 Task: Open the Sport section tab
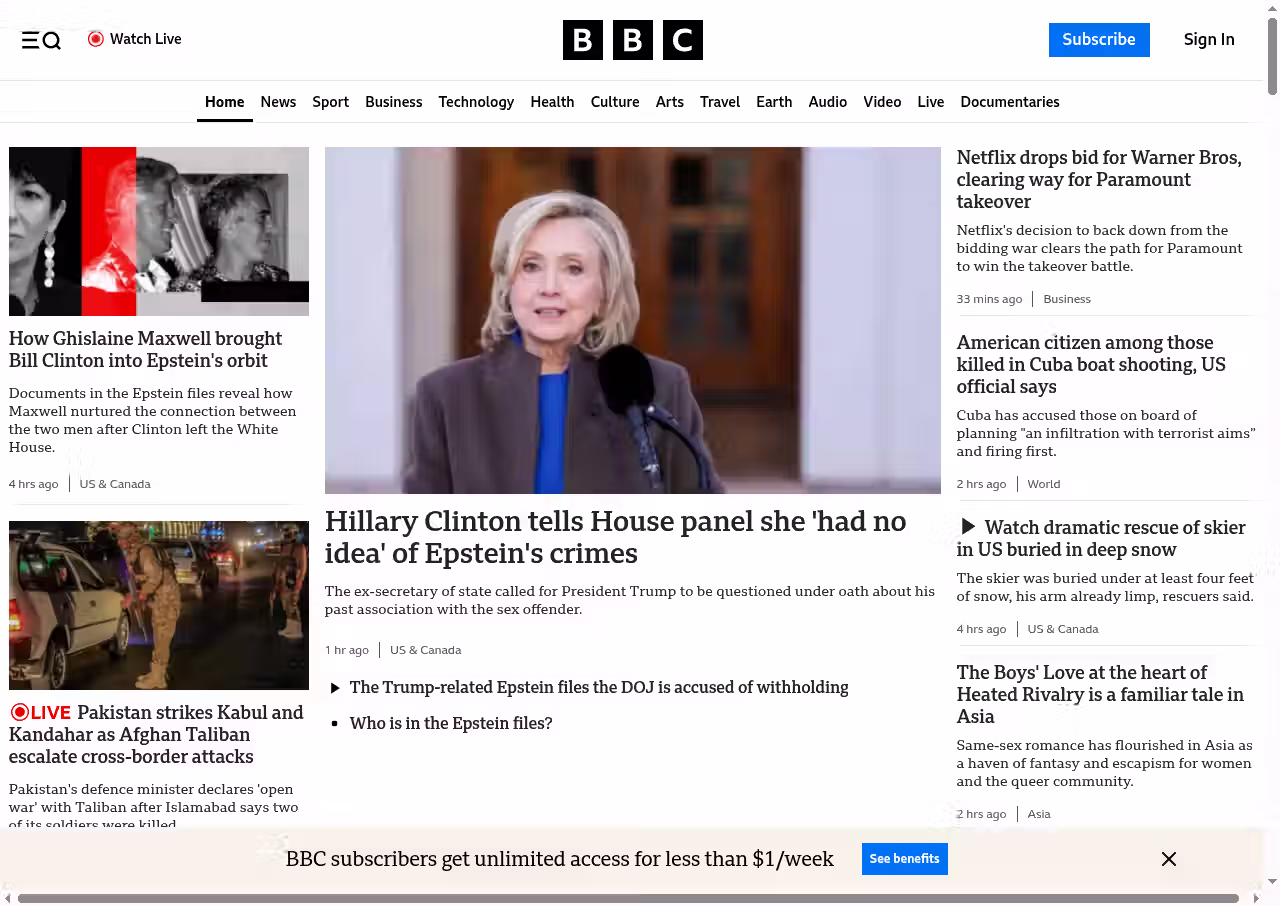[330, 102]
